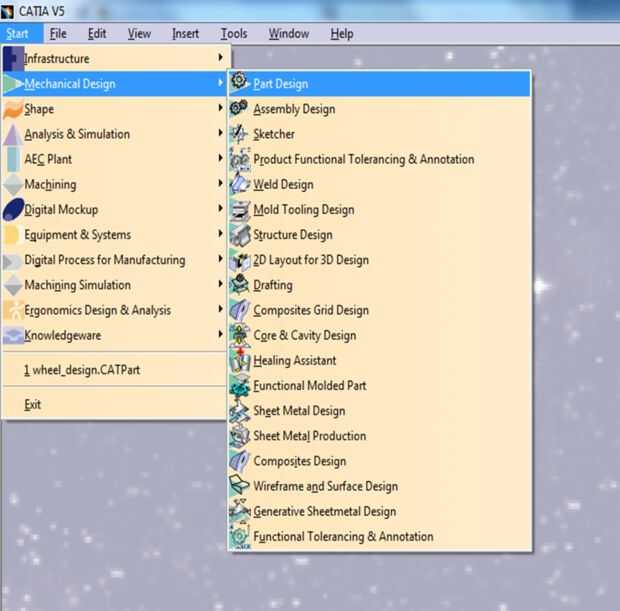Viewport: 620px width, 611px height.
Task: Select Sketcher text entry
Action: (274, 134)
